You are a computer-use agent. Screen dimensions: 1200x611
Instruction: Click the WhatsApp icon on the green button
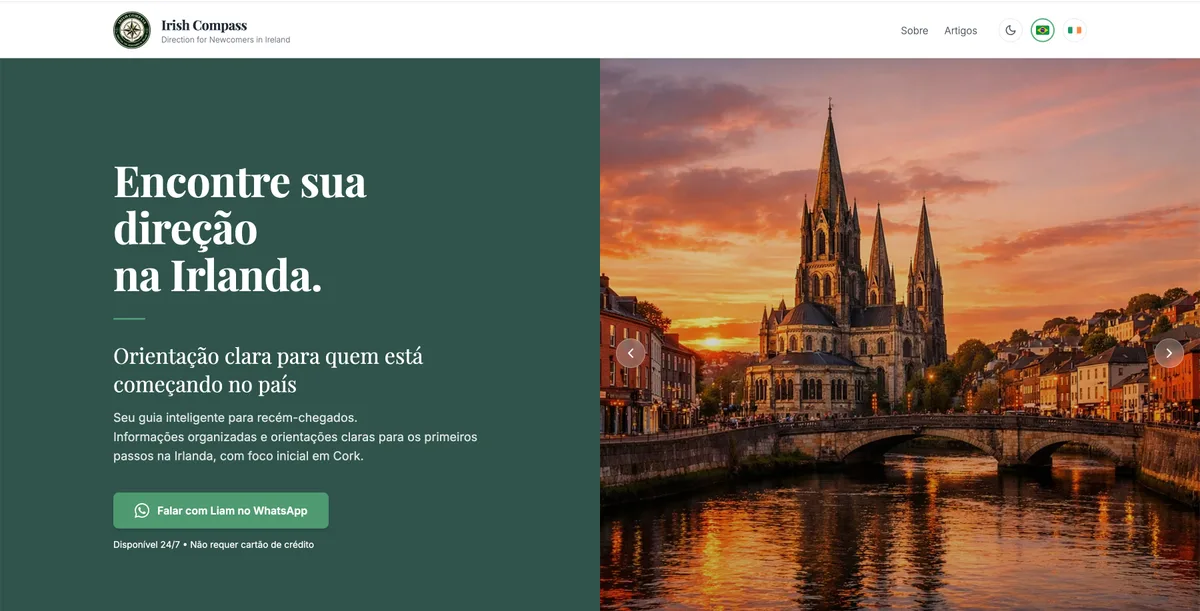(141, 510)
